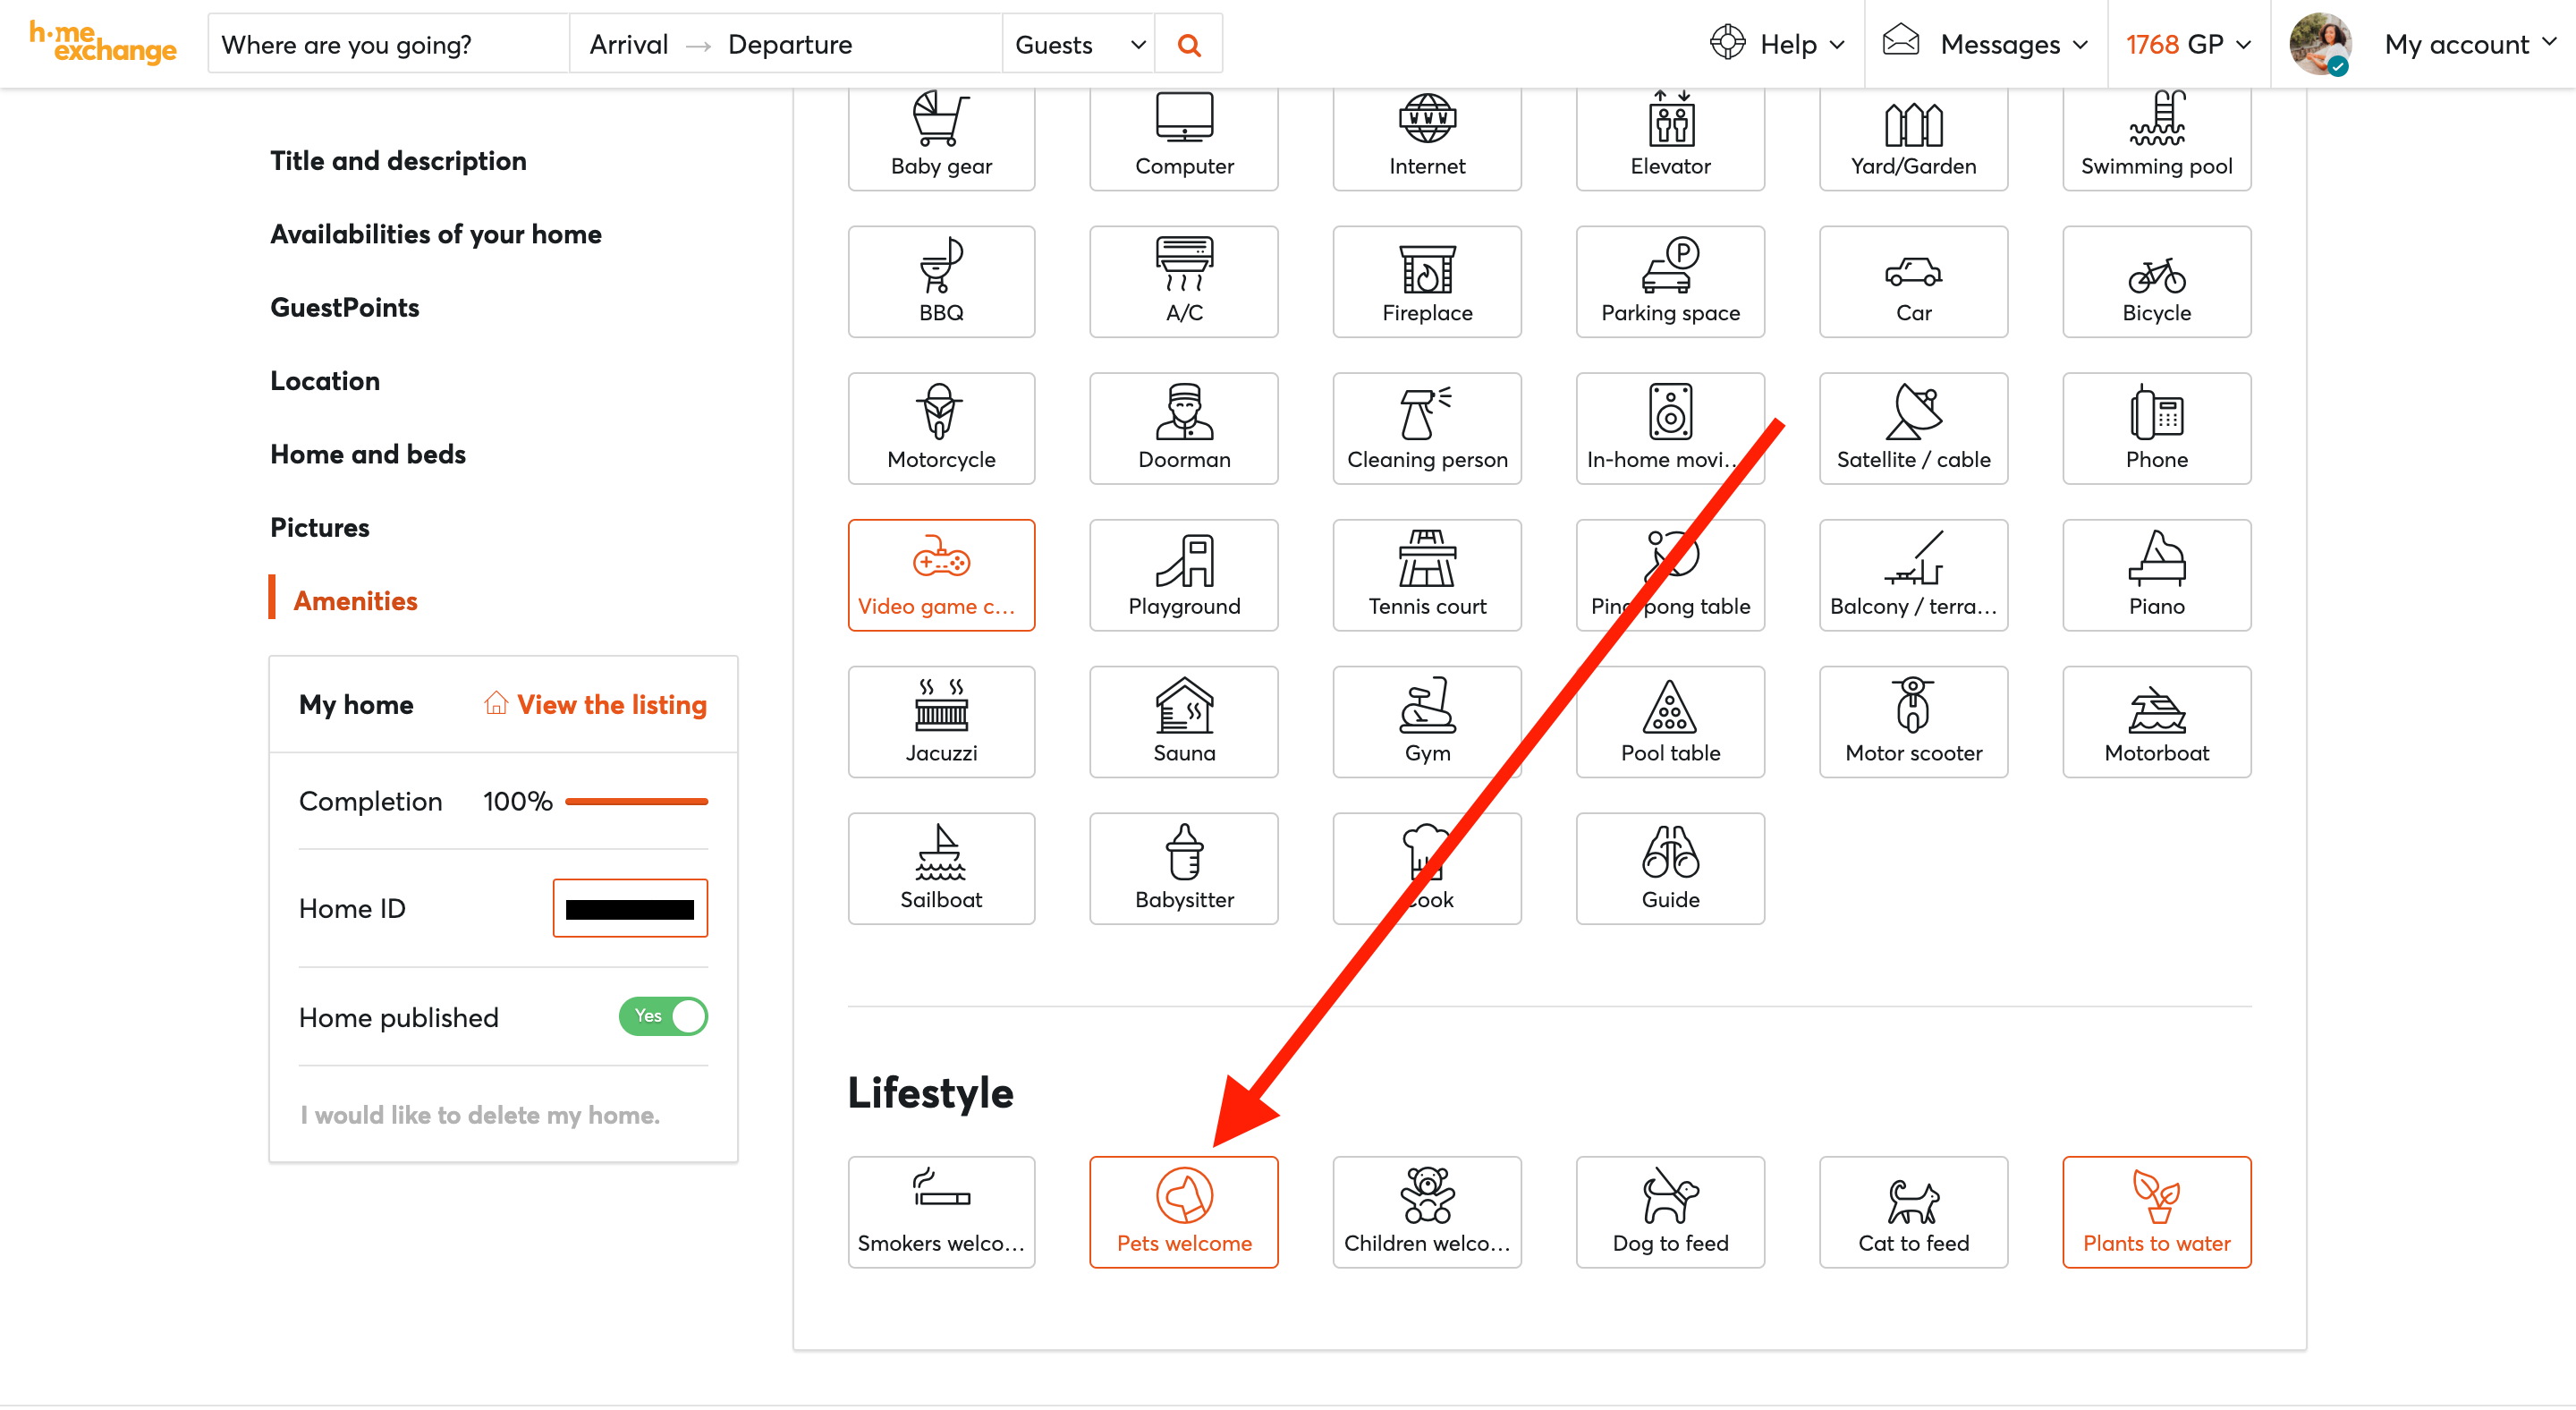Open the Home and beds section
The height and width of the screenshot is (1410, 2576).
point(367,454)
